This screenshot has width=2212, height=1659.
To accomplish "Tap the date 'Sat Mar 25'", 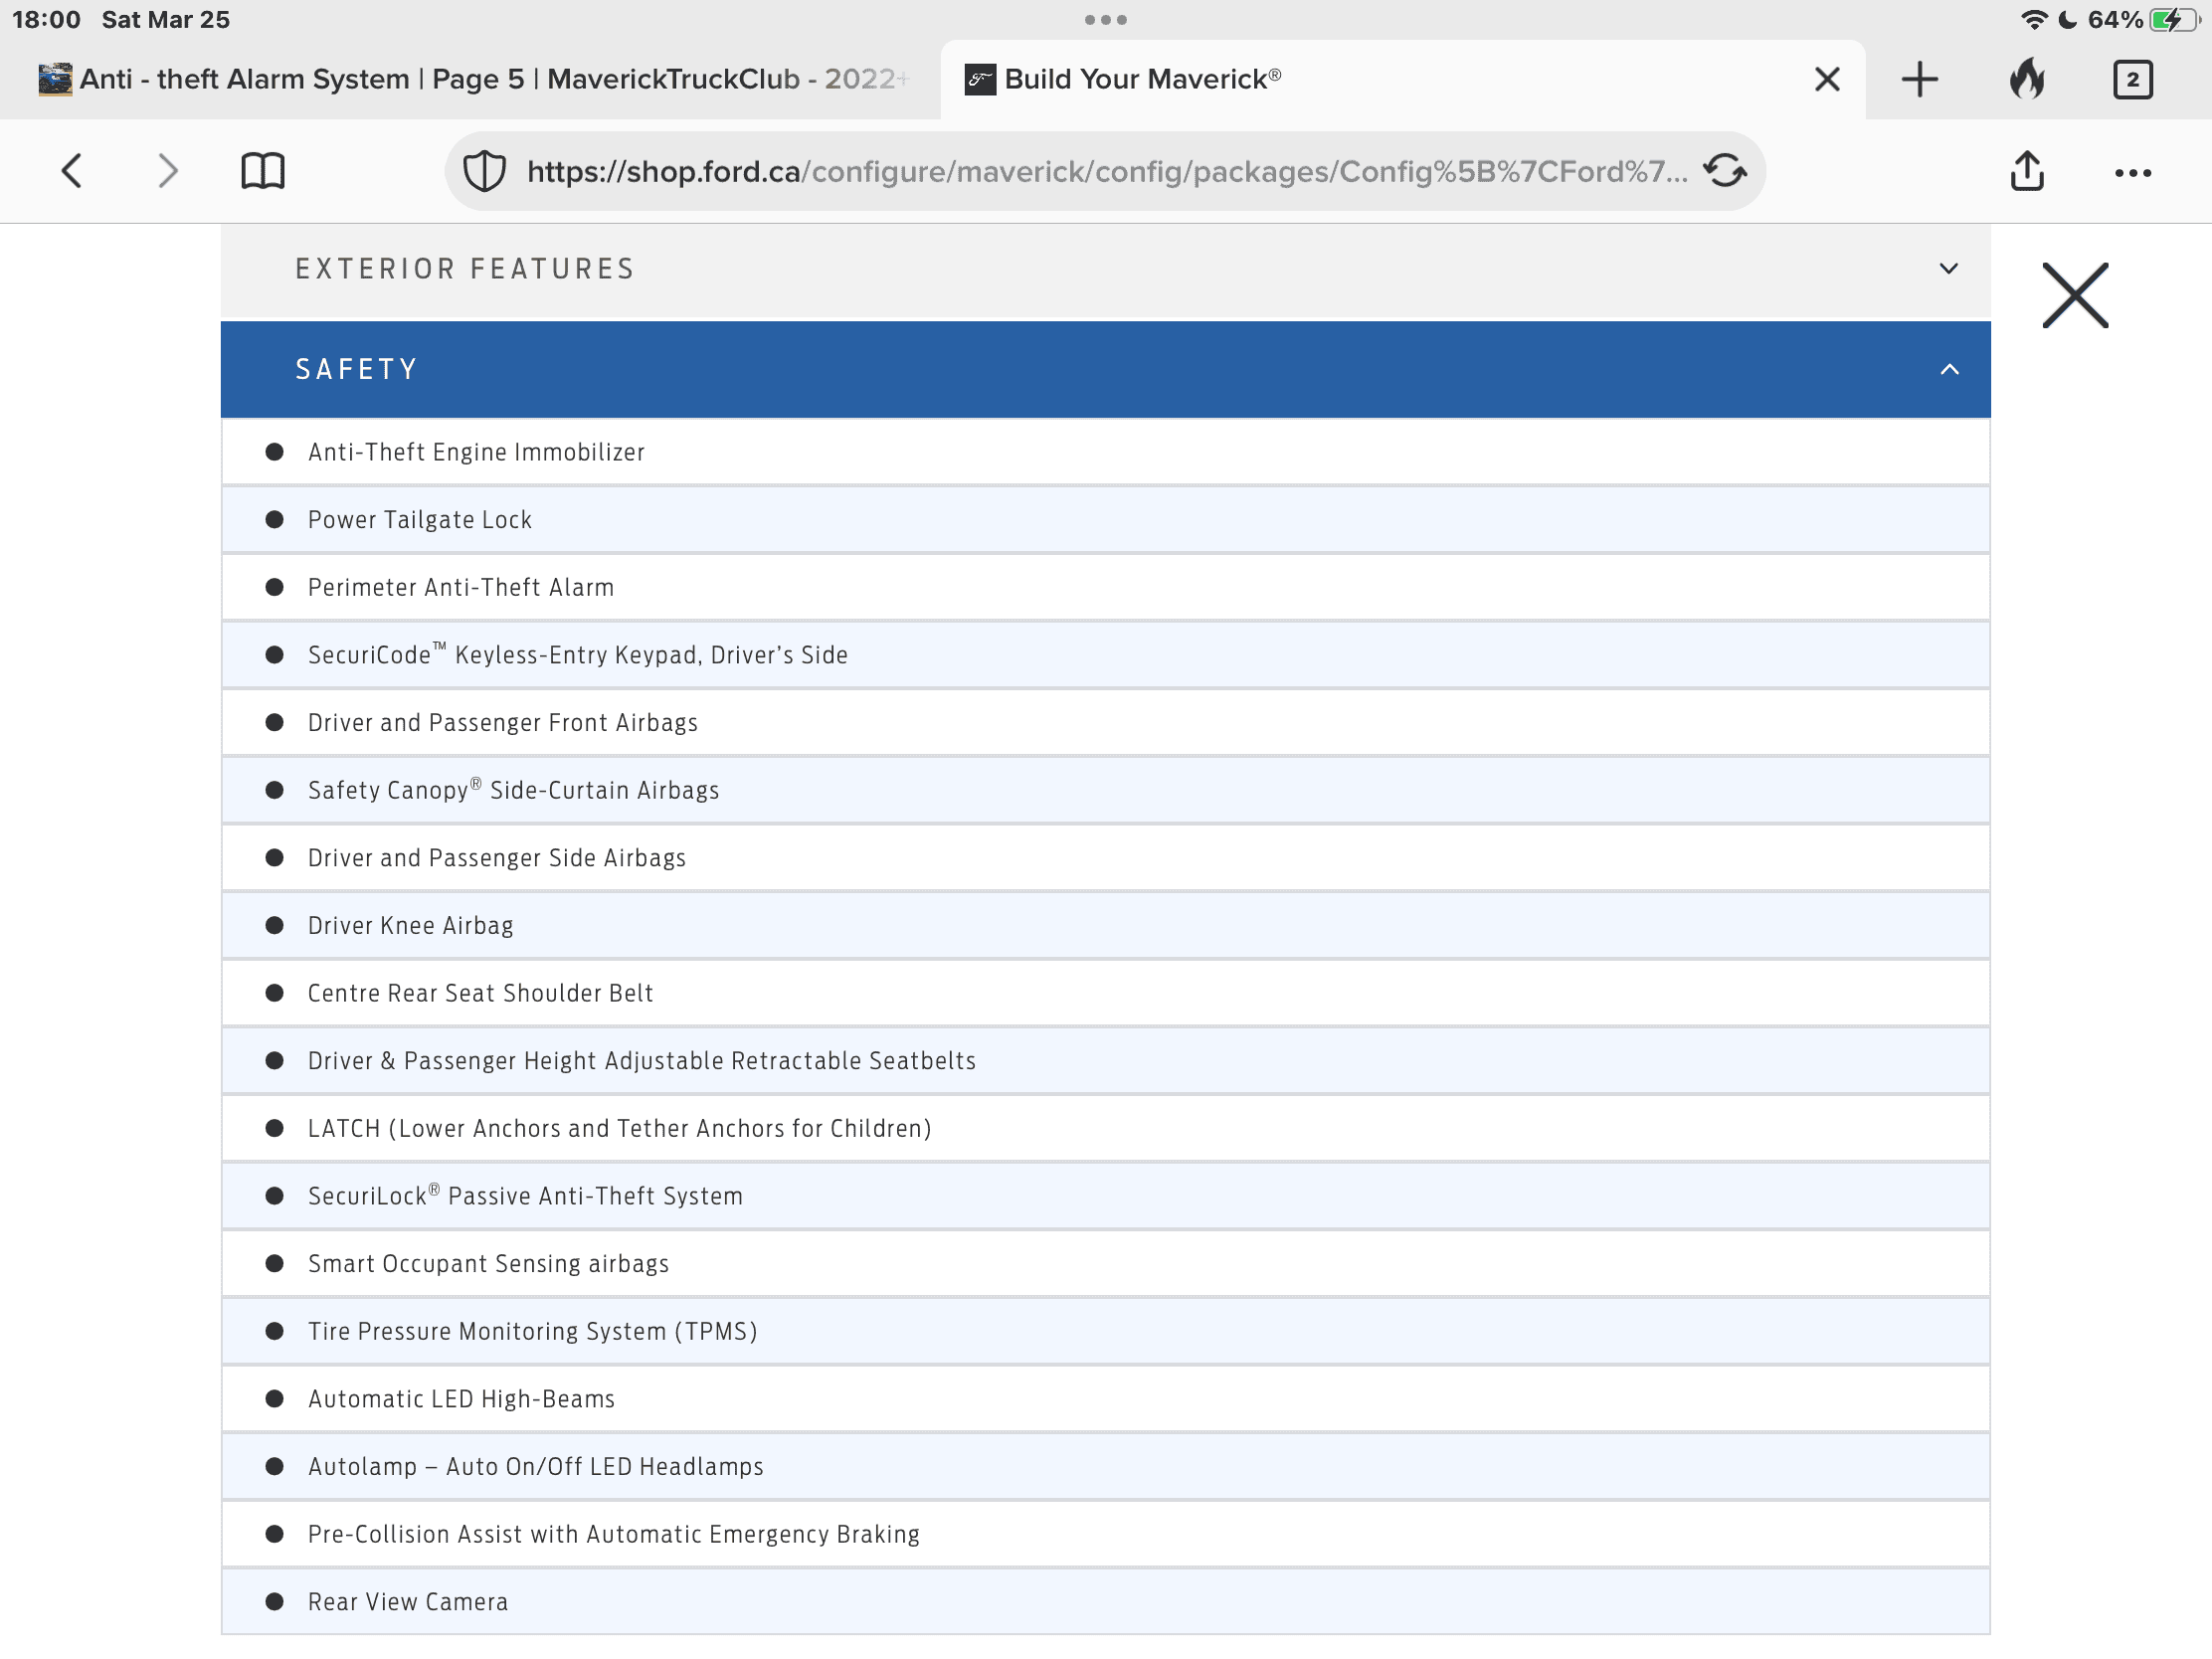I will 166,19.
